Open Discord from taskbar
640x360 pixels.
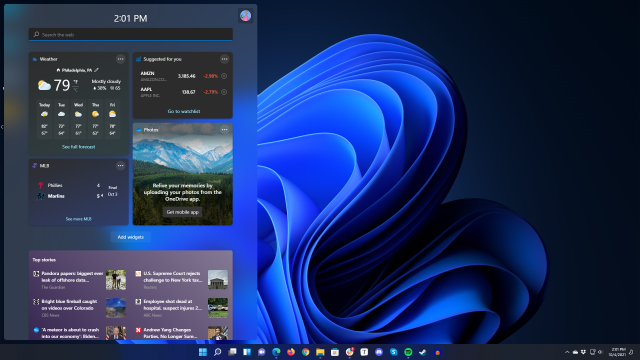pyautogui.click(x=379, y=352)
